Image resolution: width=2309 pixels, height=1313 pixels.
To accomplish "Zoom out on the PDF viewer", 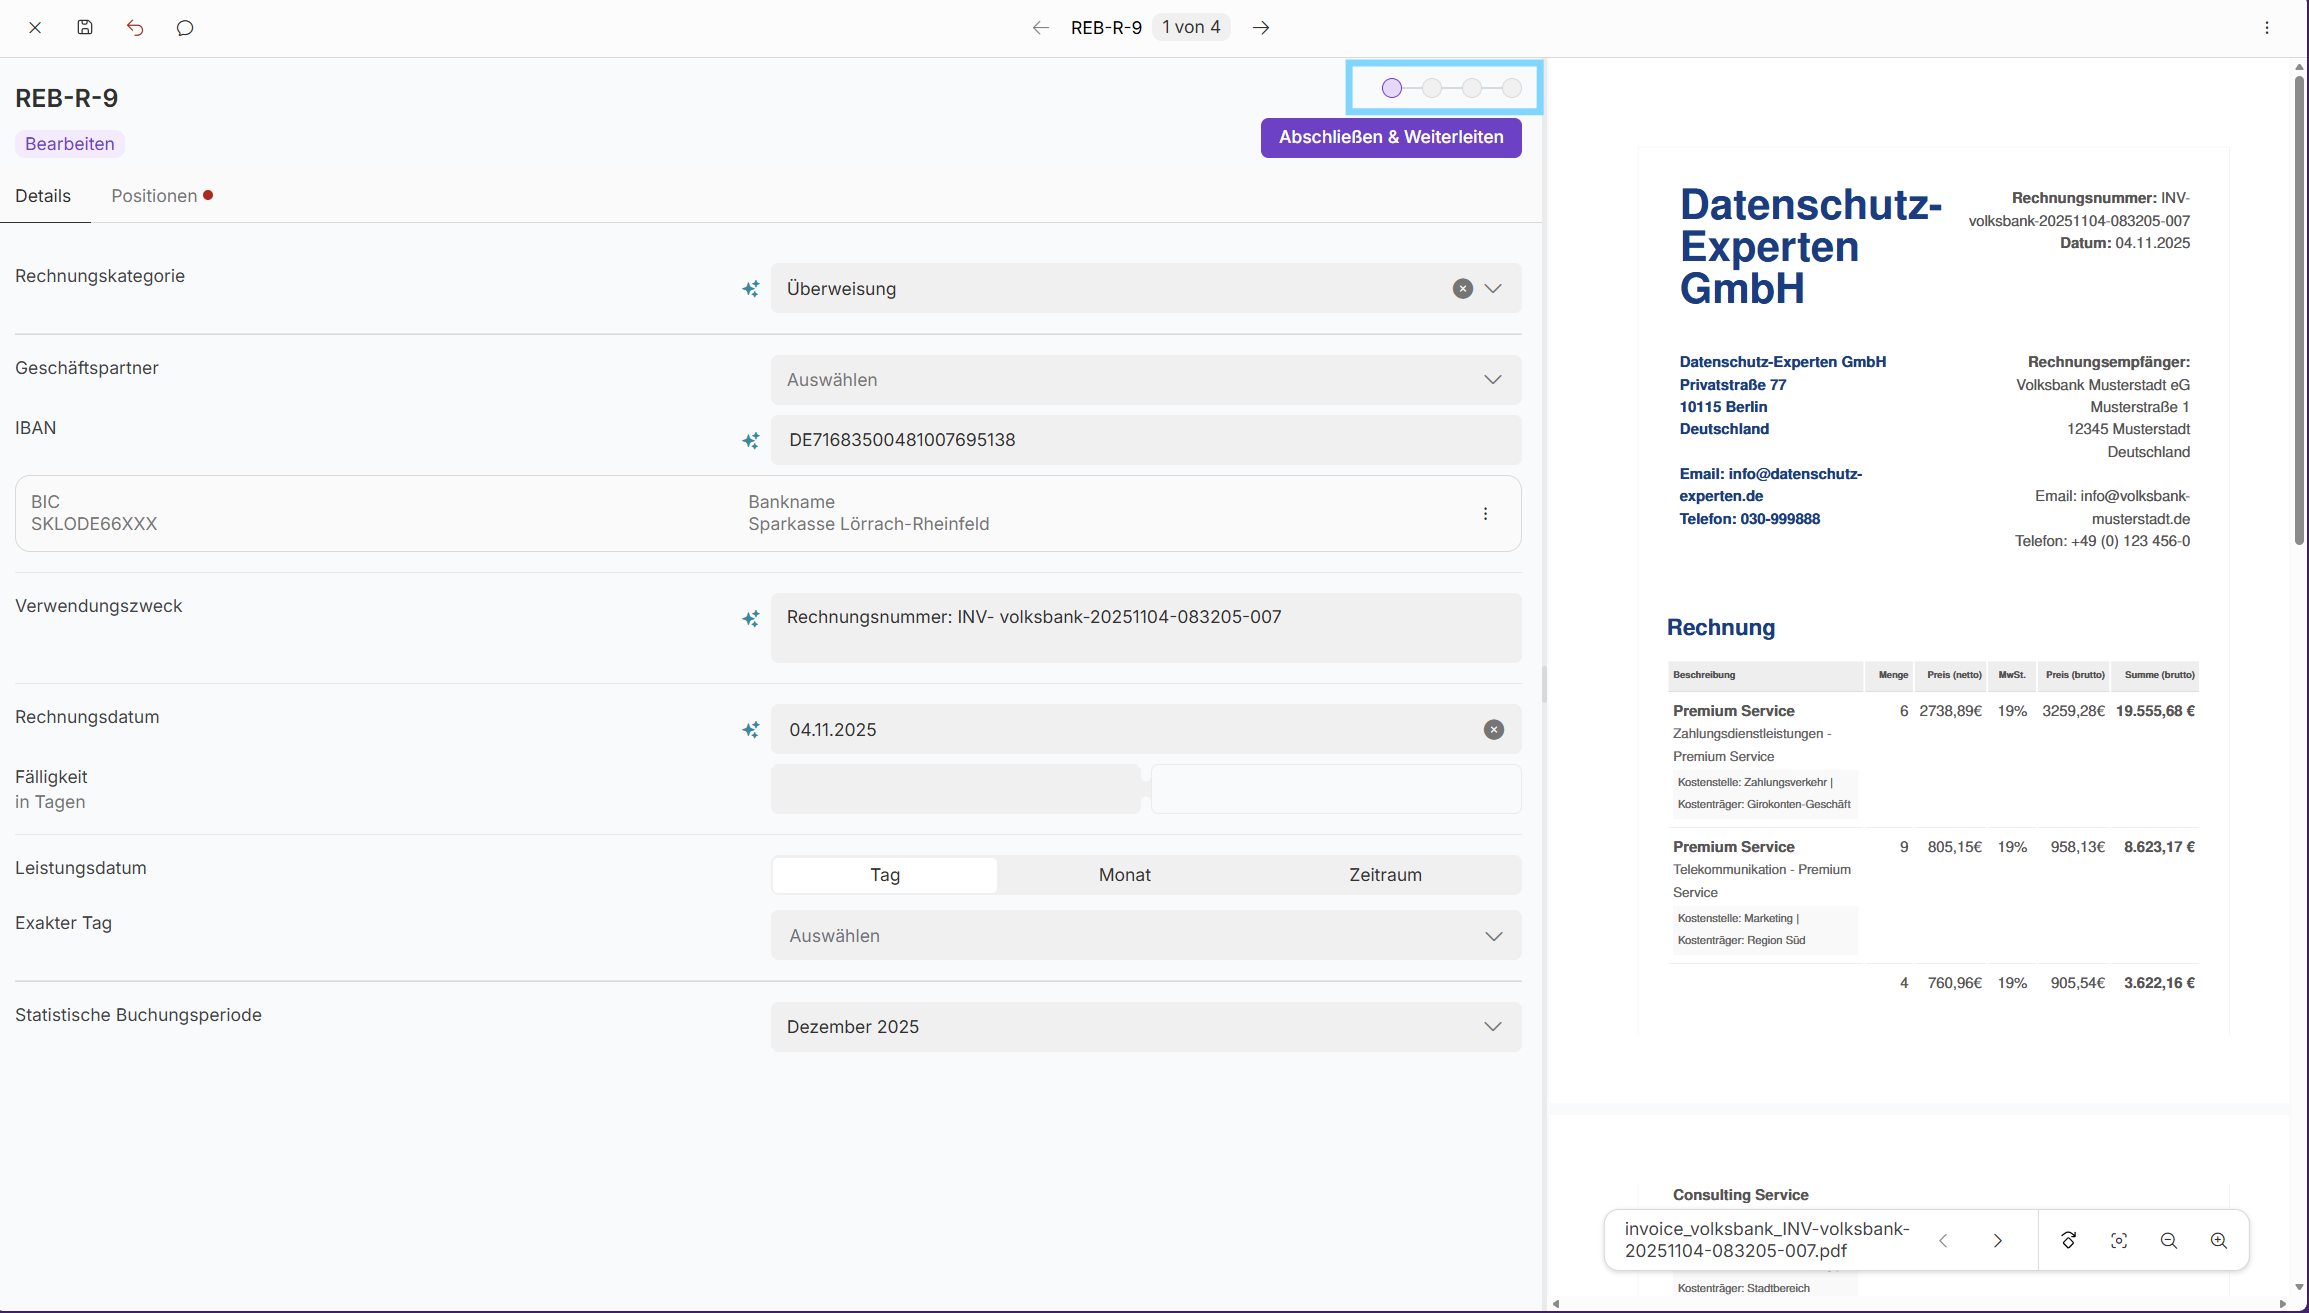I will (x=2169, y=1240).
